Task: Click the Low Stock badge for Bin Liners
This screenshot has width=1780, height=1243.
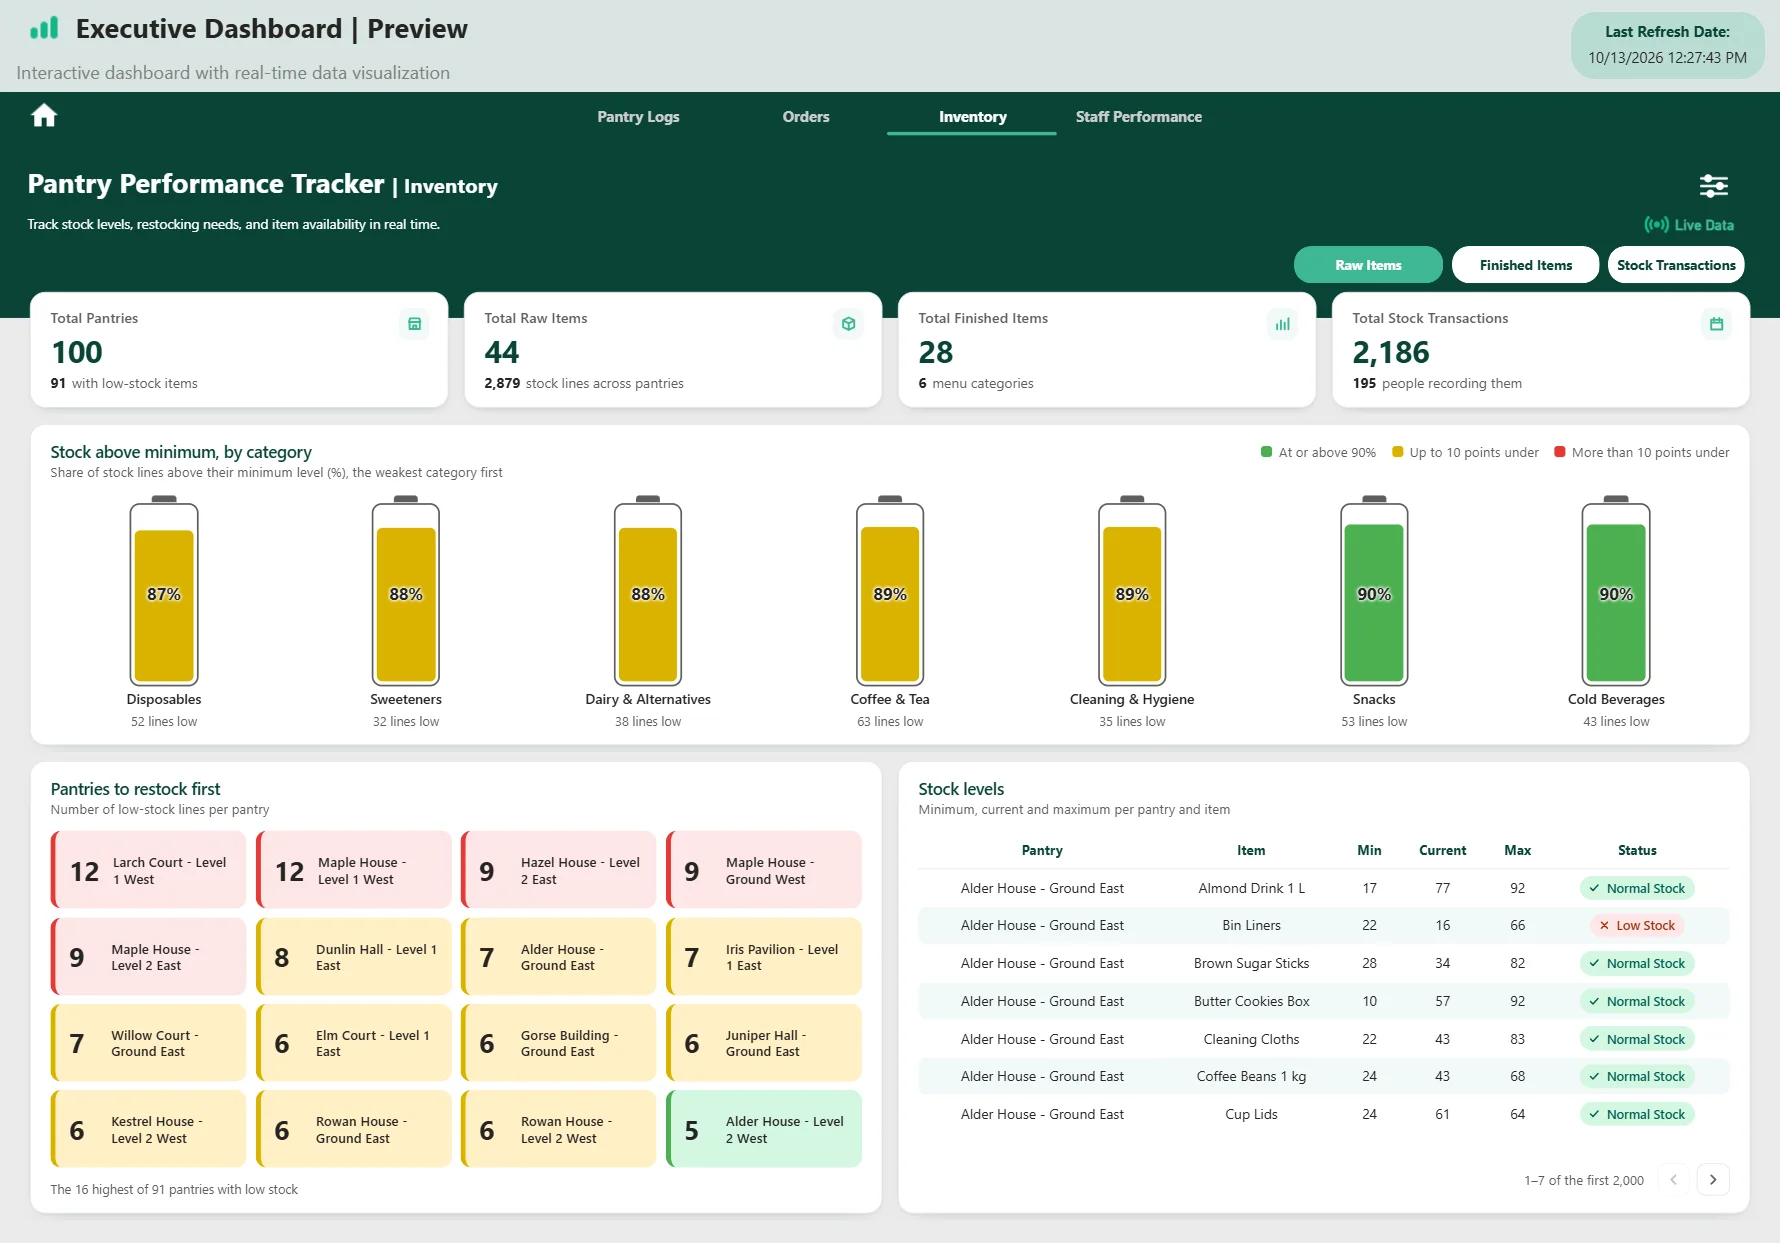Action: (x=1637, y=926)
